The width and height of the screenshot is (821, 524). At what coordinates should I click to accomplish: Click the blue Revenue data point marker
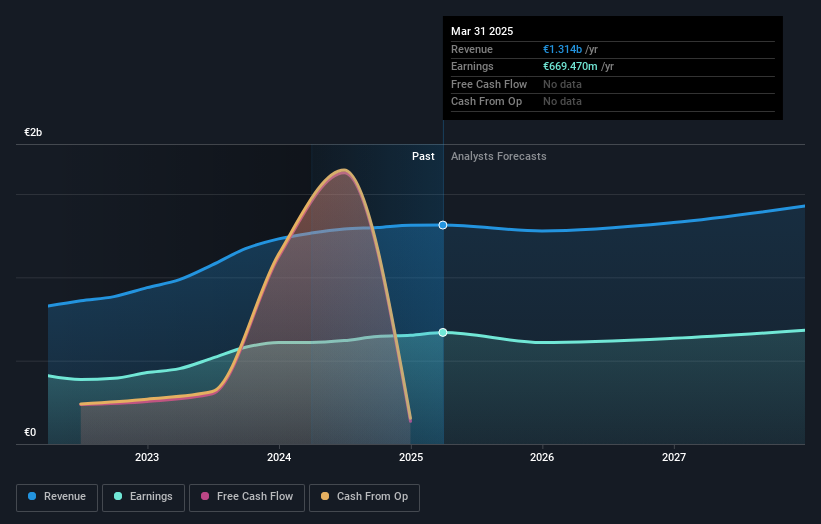pos(443,225)
